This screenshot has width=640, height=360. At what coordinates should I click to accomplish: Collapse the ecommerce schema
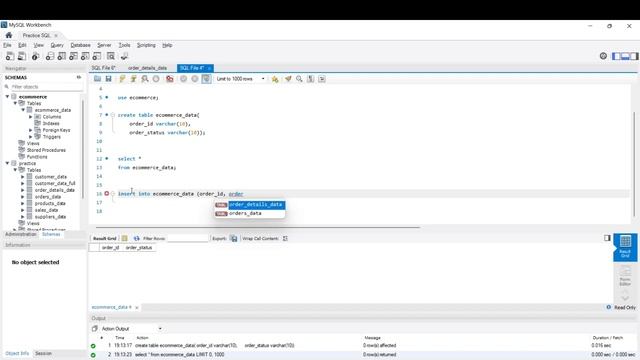[x=7, y=97]
